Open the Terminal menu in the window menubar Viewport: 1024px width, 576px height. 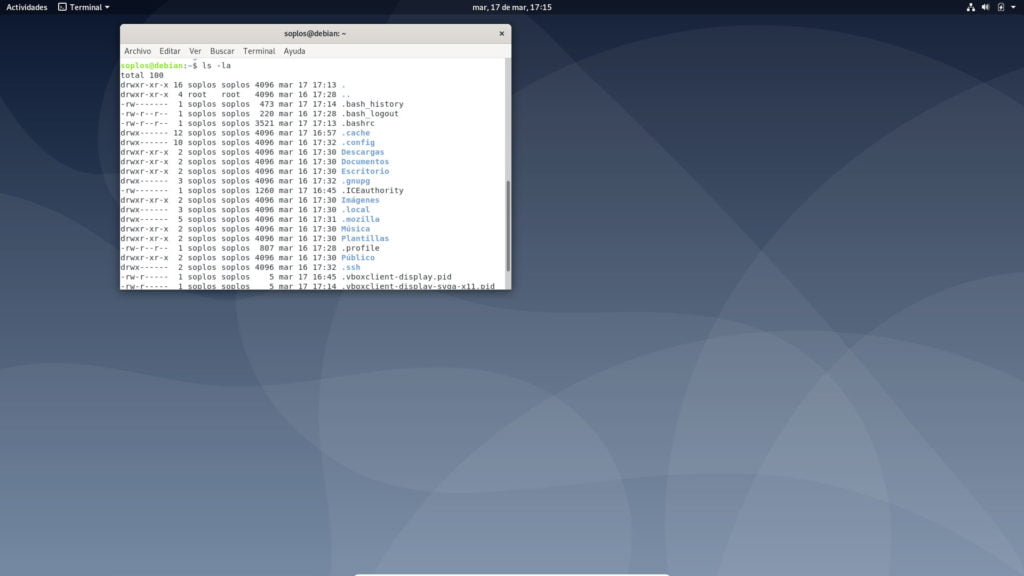[x=259, y=51]
